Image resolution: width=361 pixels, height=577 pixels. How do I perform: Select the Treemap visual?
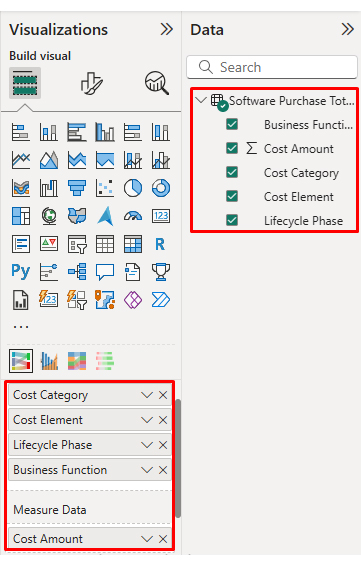point(21,216)
